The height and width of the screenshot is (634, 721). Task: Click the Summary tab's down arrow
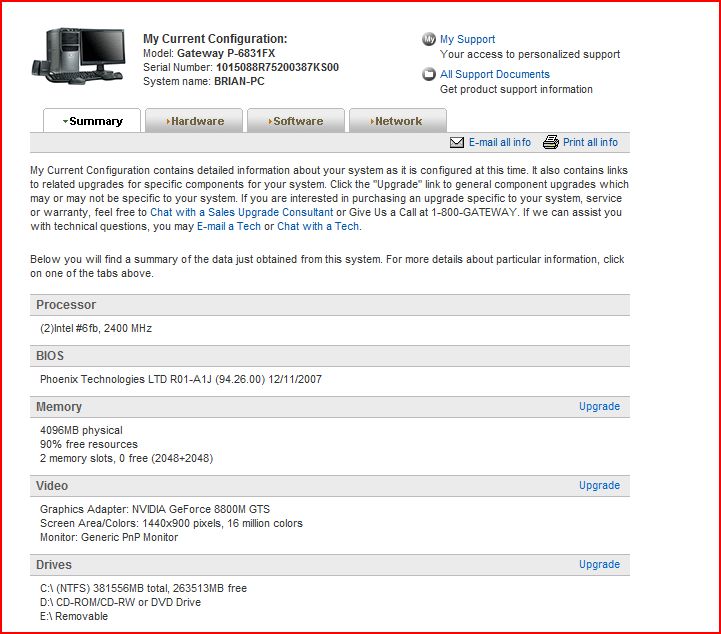click(65, 121)
